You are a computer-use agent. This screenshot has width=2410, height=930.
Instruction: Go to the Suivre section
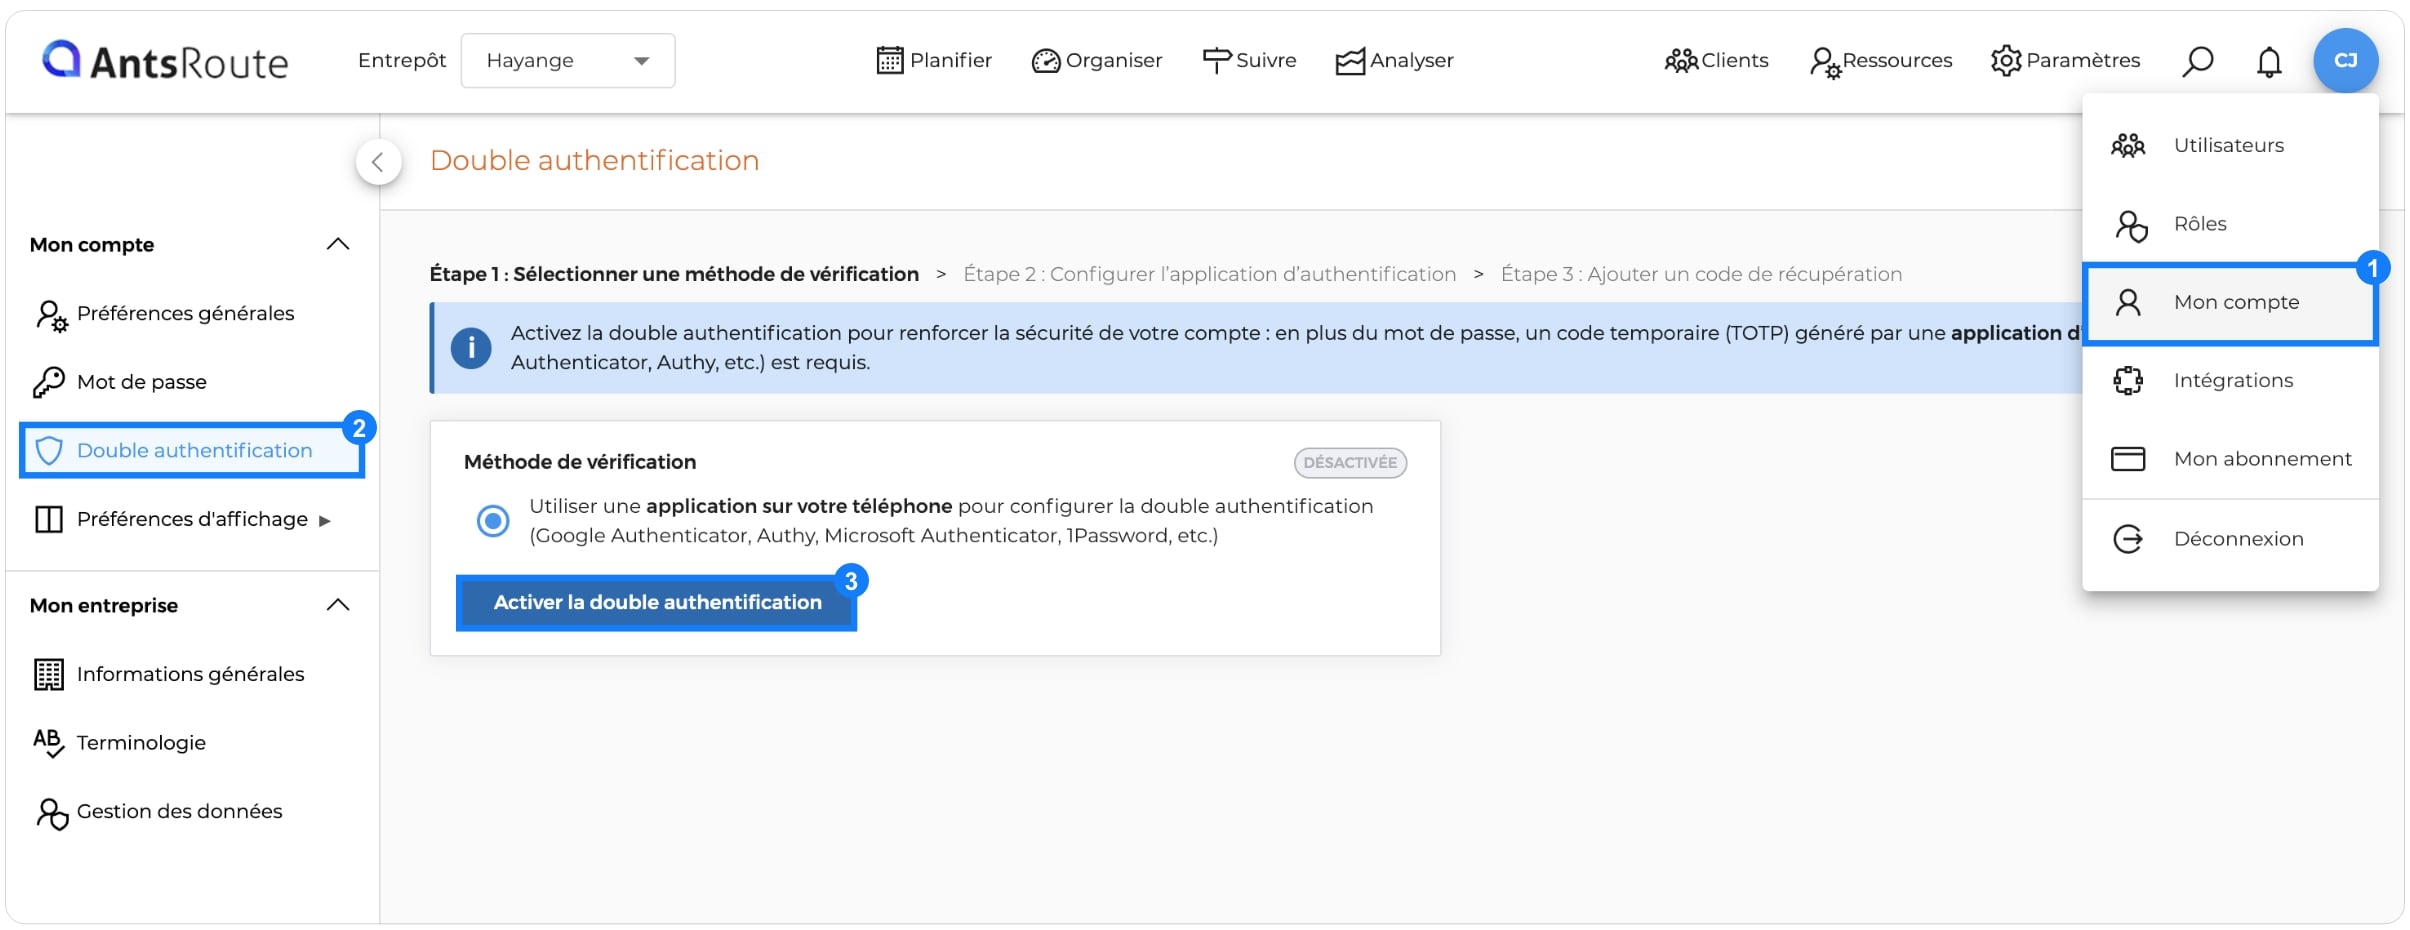(x=1249, y=61)
